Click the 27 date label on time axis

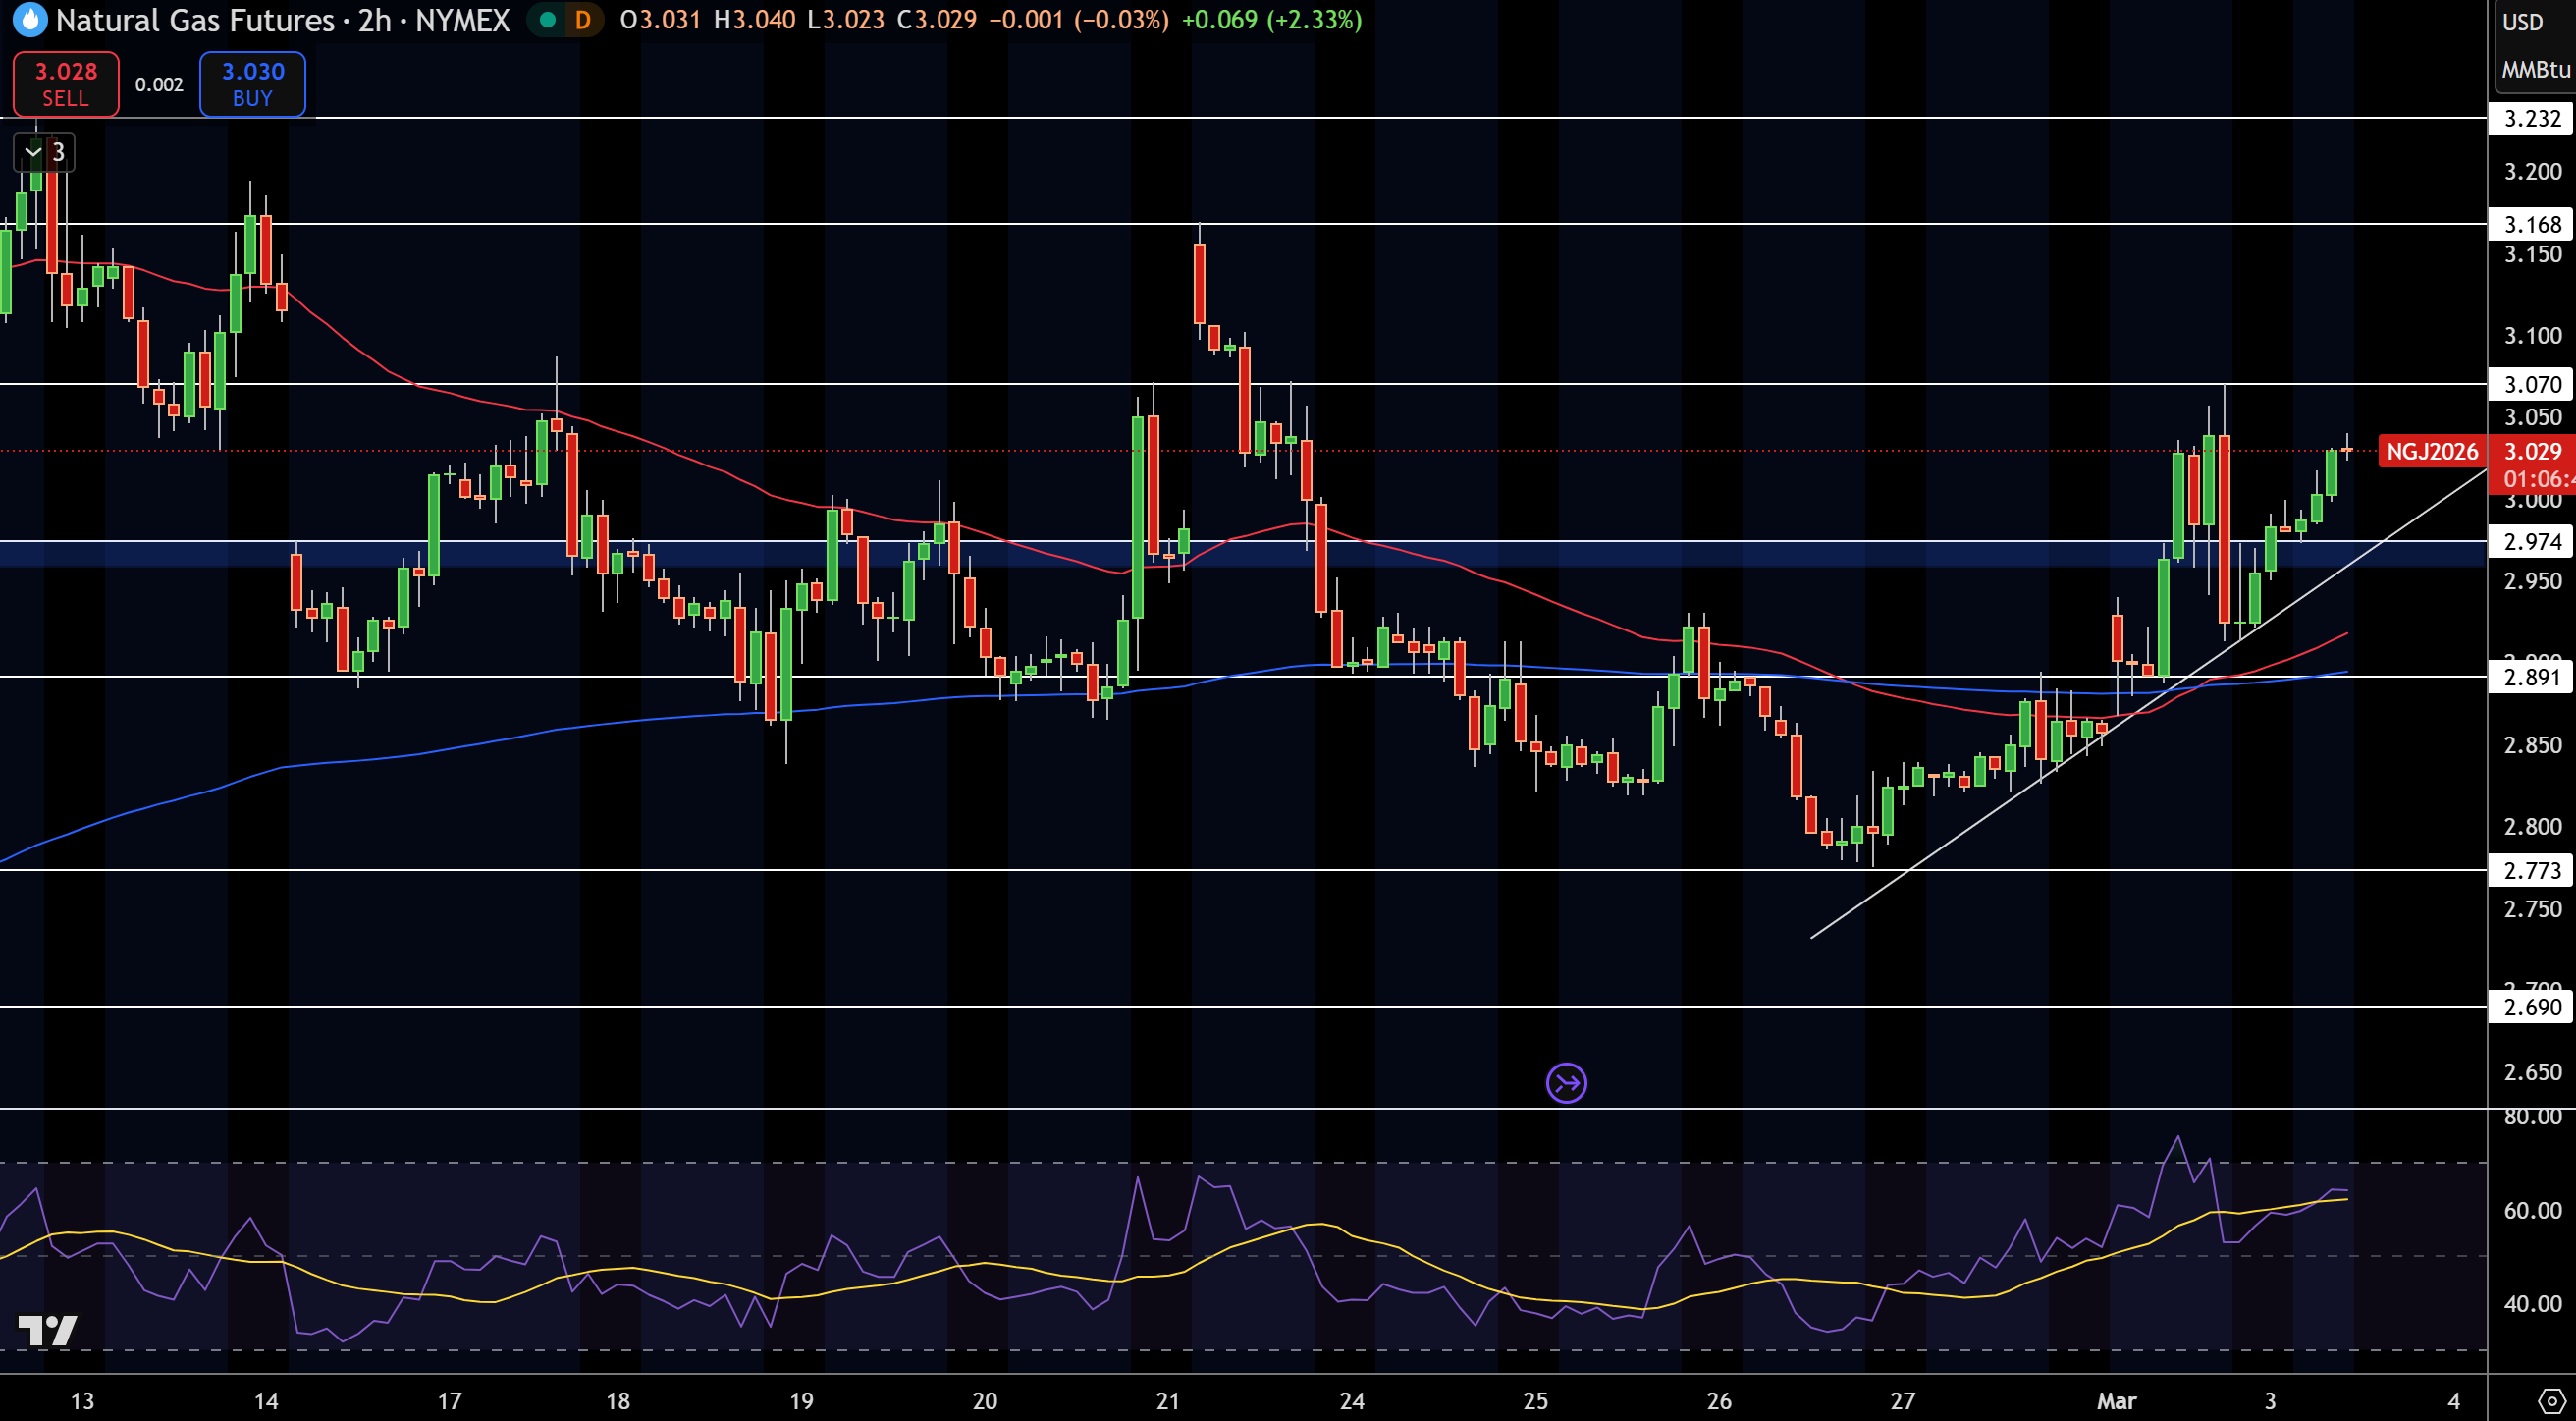pyautogui.click(x=1902, y=1400)
